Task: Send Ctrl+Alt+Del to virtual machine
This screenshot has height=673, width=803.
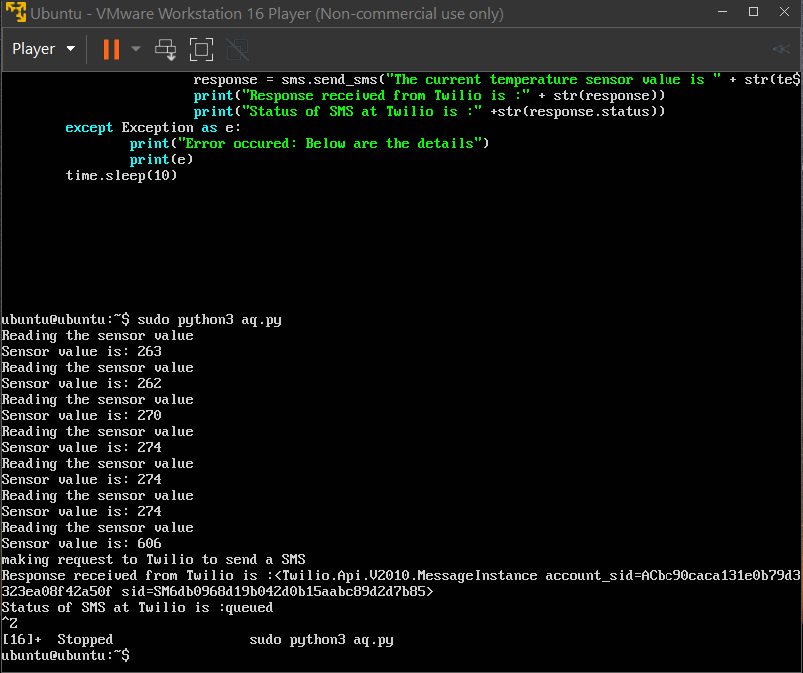Action: pos(165,50)
